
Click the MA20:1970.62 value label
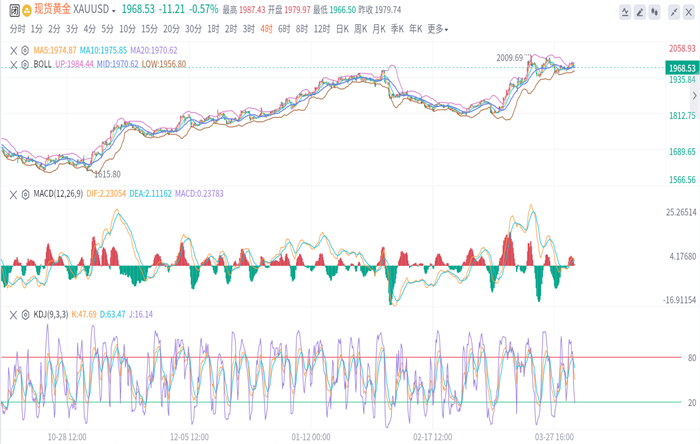[x=154, y=50]
